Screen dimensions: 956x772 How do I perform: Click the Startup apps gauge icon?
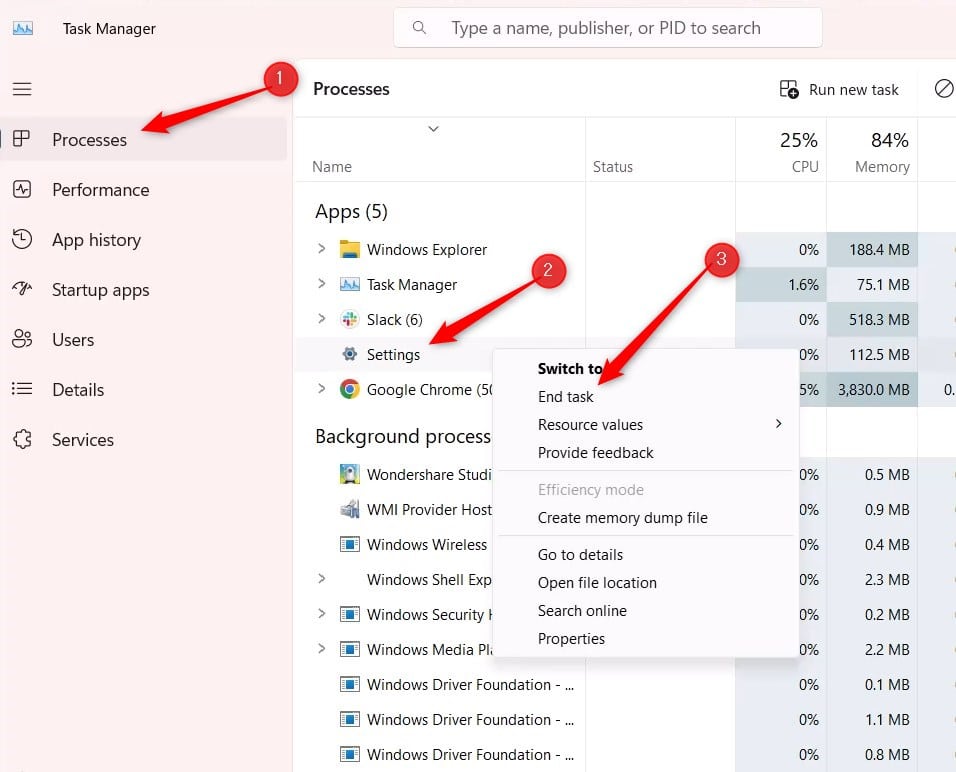[x=22, y=288]
